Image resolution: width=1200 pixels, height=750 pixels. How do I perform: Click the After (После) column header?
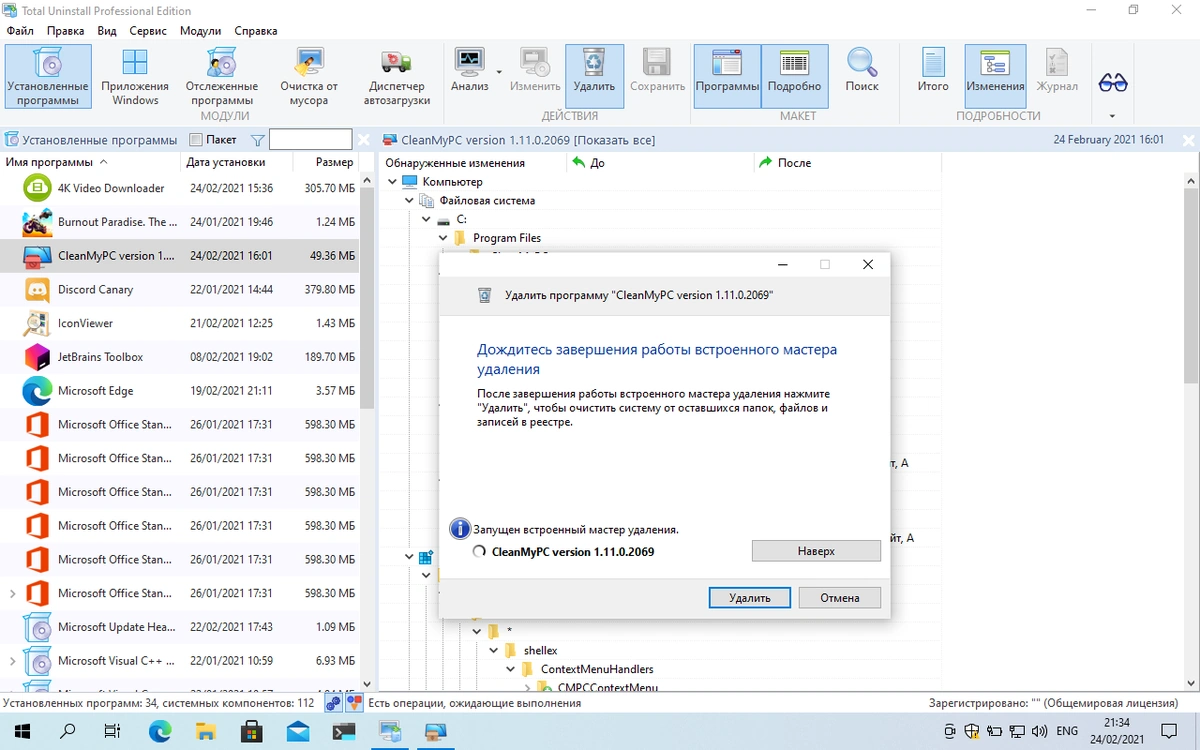click(850, 162)
